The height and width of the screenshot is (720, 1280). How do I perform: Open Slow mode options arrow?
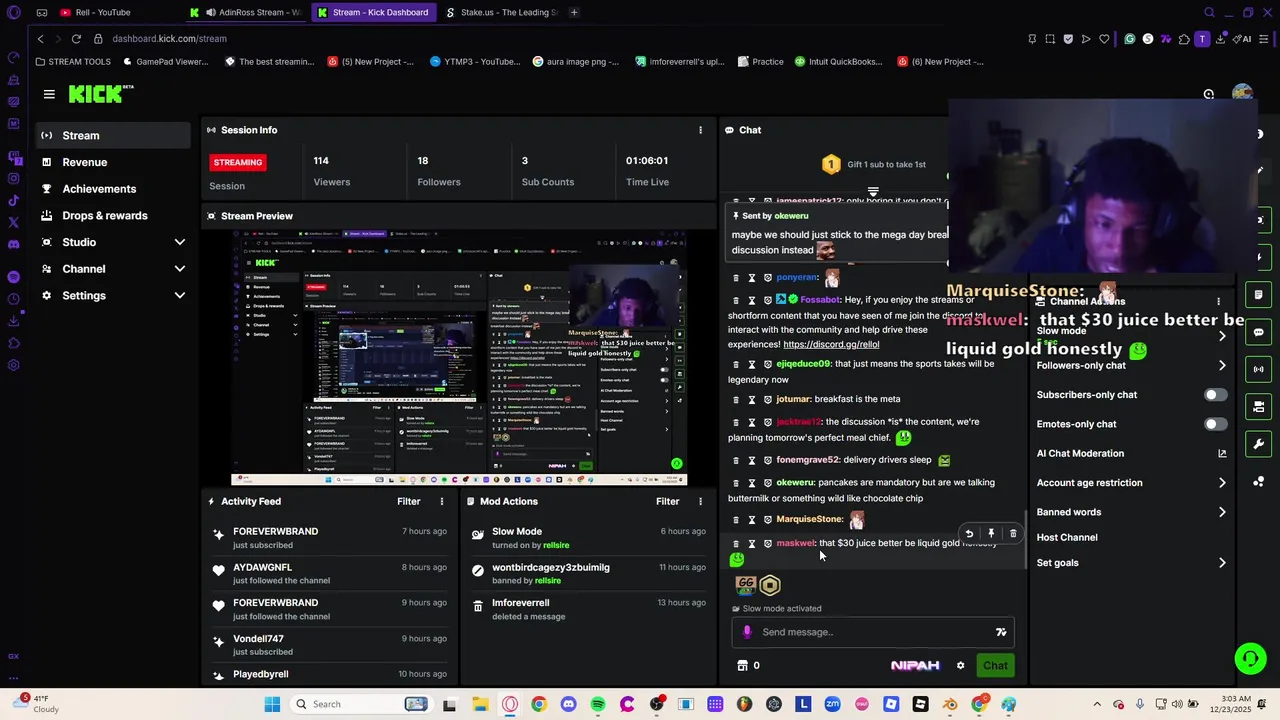[x=1222, y=336]
